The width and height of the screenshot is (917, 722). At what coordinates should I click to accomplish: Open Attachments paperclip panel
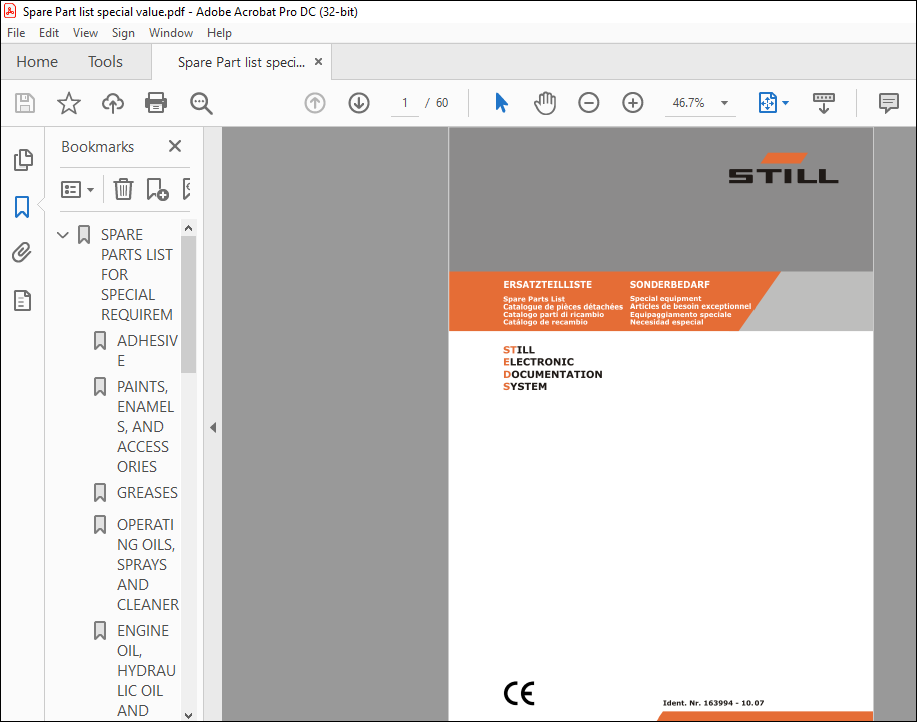(x=22, y=253)
